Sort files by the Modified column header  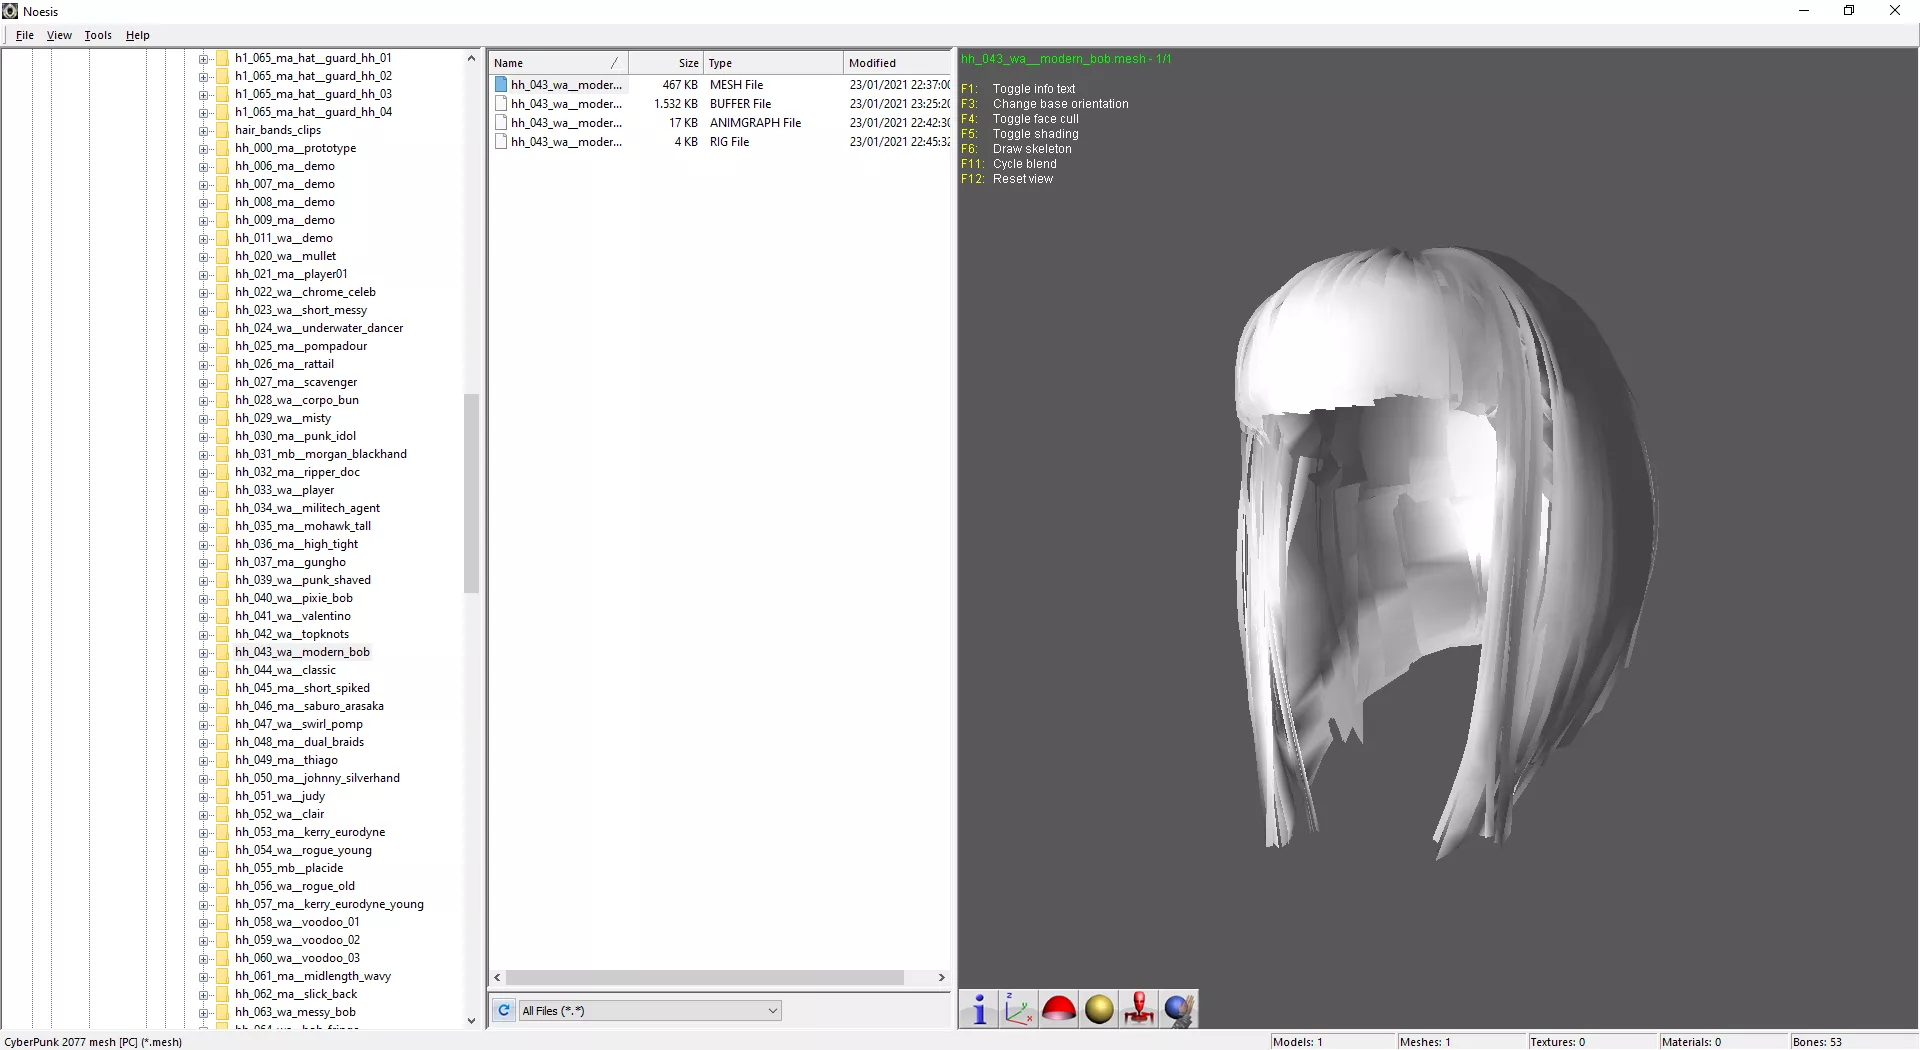(x=897, y=63)
